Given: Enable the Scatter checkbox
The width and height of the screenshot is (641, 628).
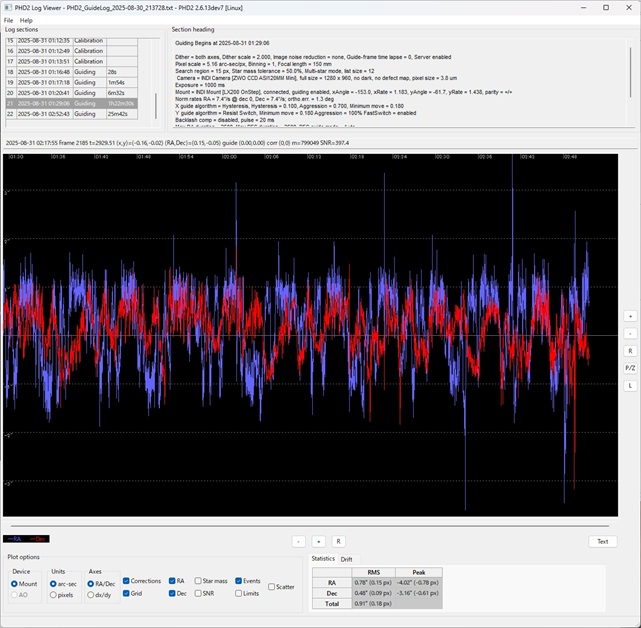Looking at the screenshot, I should (273, 587).
